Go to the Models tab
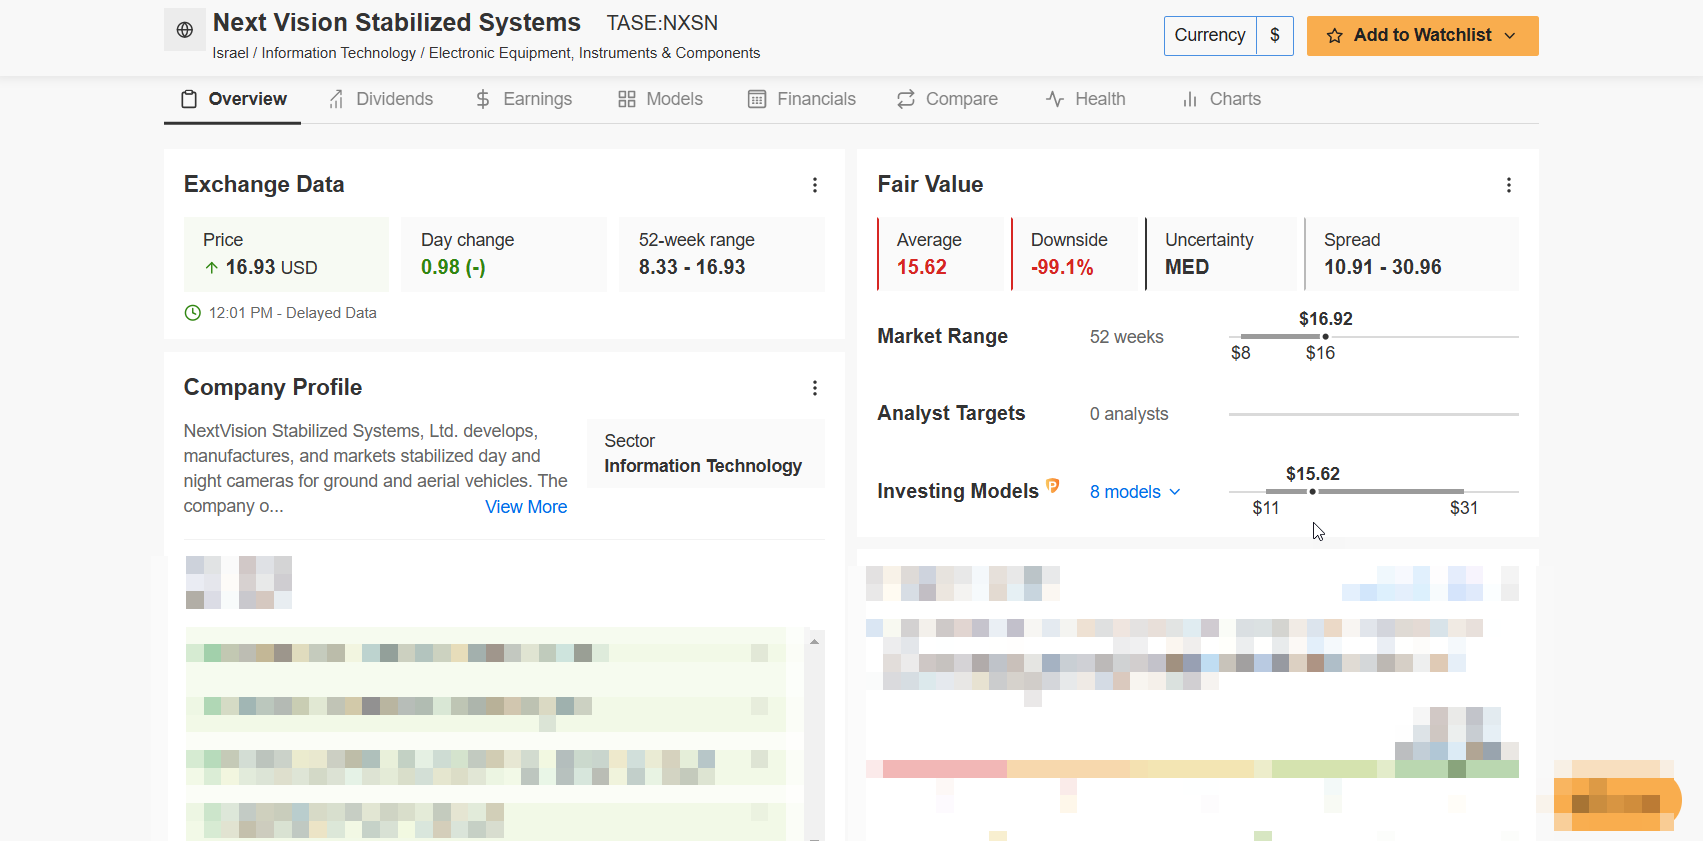Image resolution: width=1703 pixels, height=841 pixels. click(660, 99)
